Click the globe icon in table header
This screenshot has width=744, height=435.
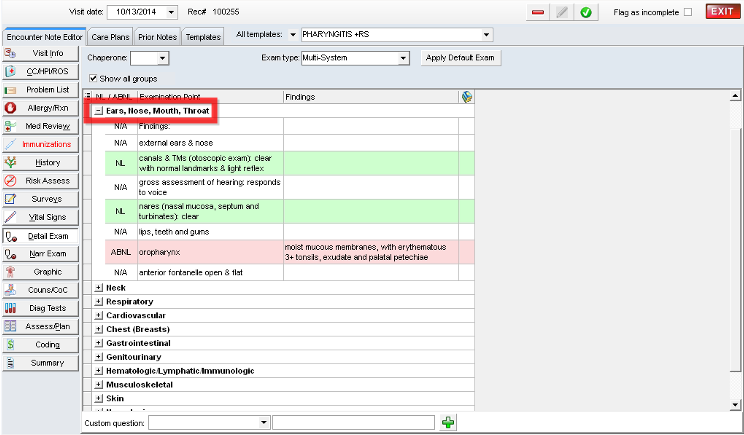pos(467,97)
